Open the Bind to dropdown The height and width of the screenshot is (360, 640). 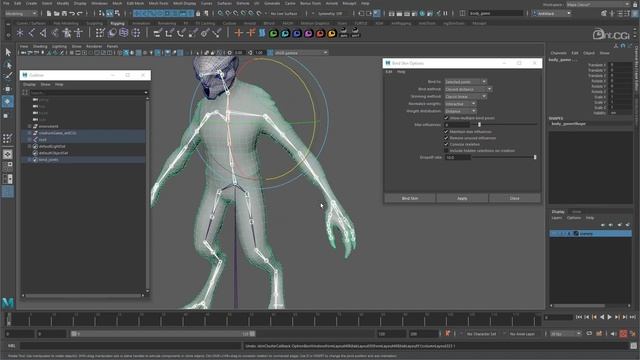[x=465, y=82]
